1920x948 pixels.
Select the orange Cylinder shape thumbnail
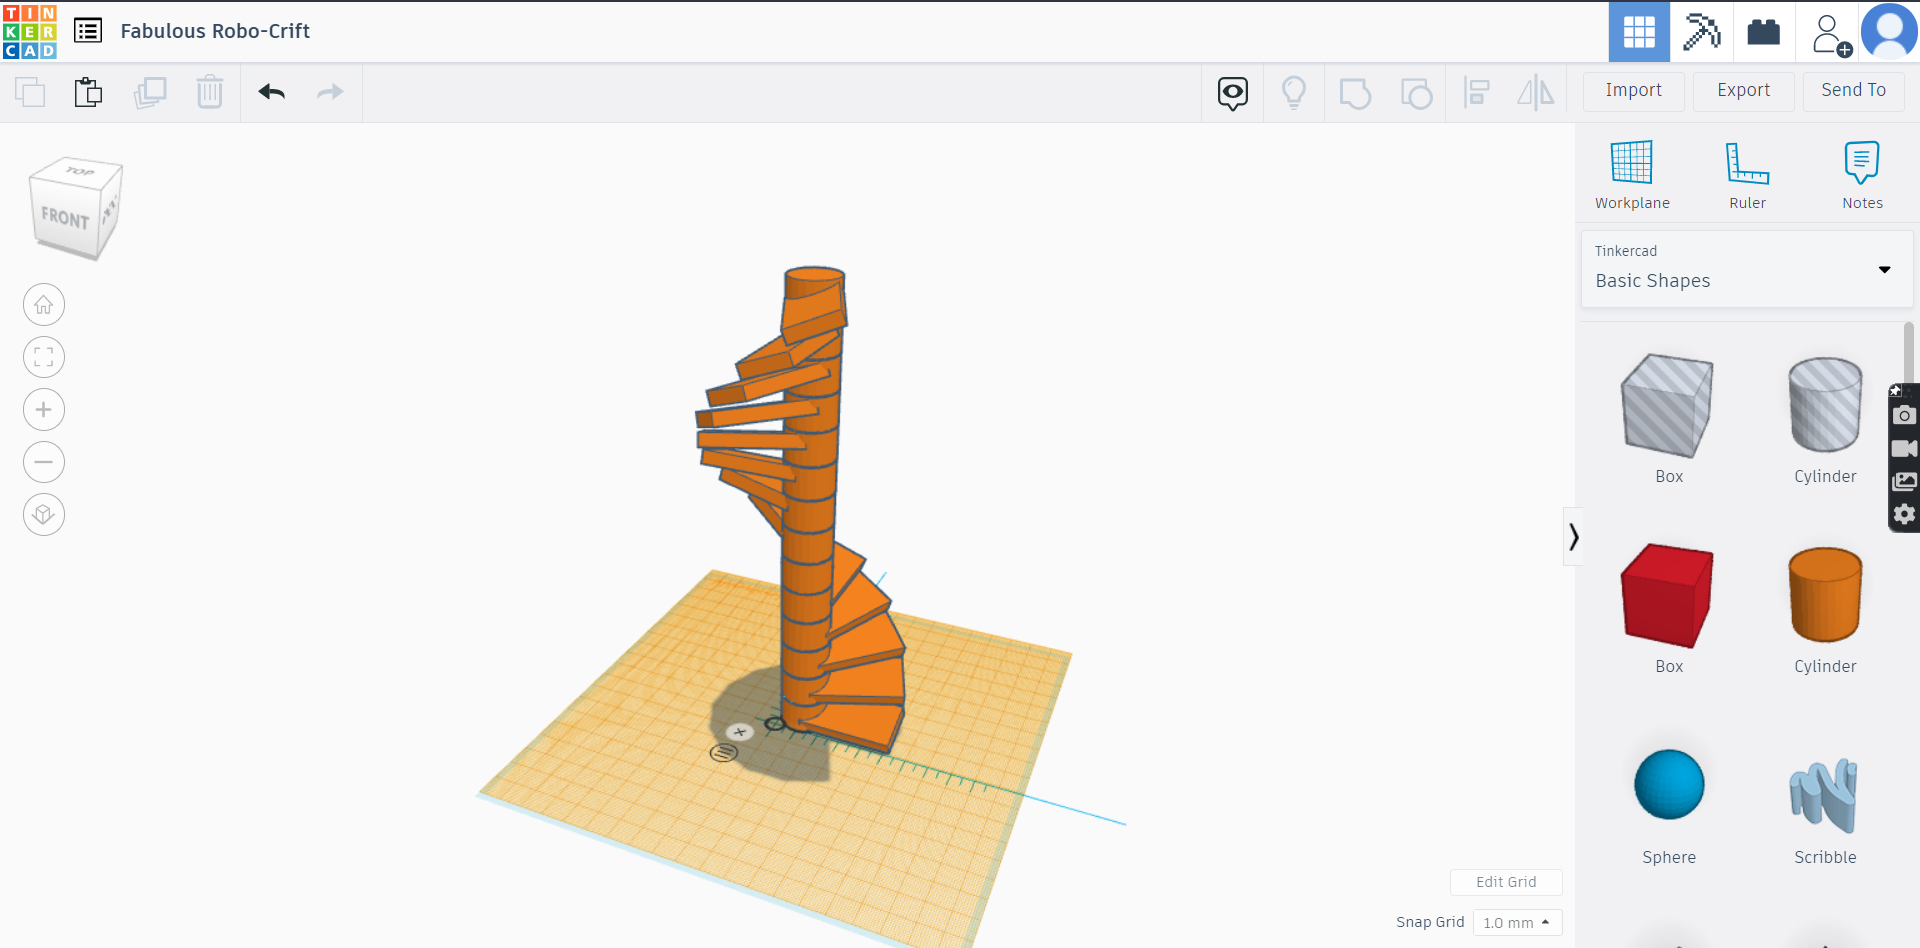pos(1824,595)
